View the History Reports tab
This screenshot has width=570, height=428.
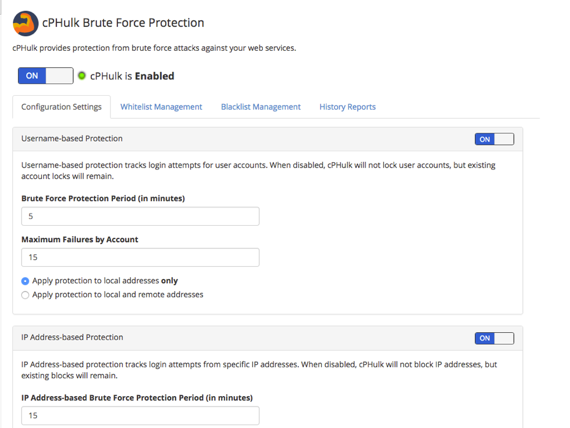pyautogui.click(x=348, y=107)
